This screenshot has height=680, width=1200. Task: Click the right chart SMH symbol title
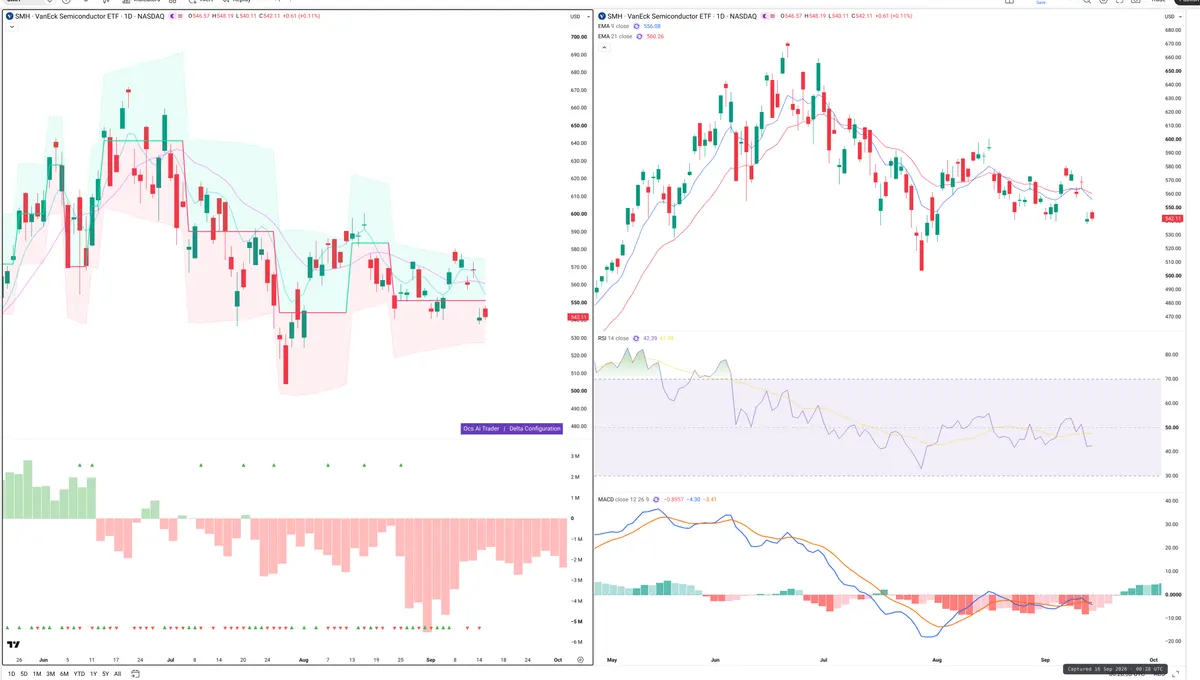click(683, 16)
